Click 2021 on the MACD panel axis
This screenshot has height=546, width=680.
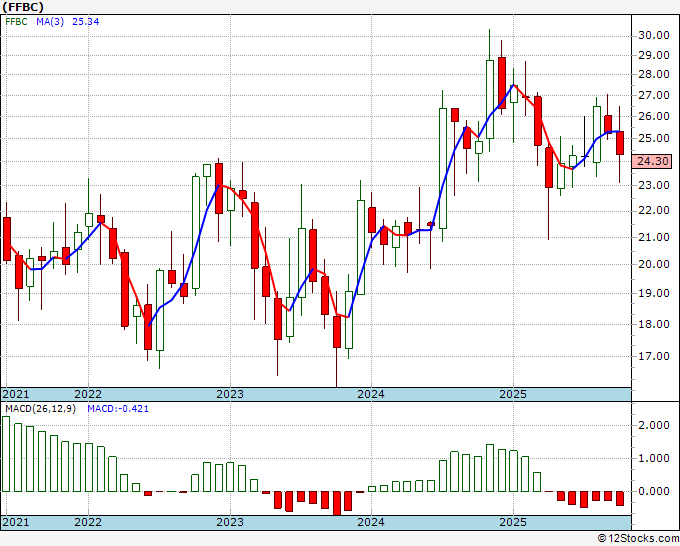[16, 522]
